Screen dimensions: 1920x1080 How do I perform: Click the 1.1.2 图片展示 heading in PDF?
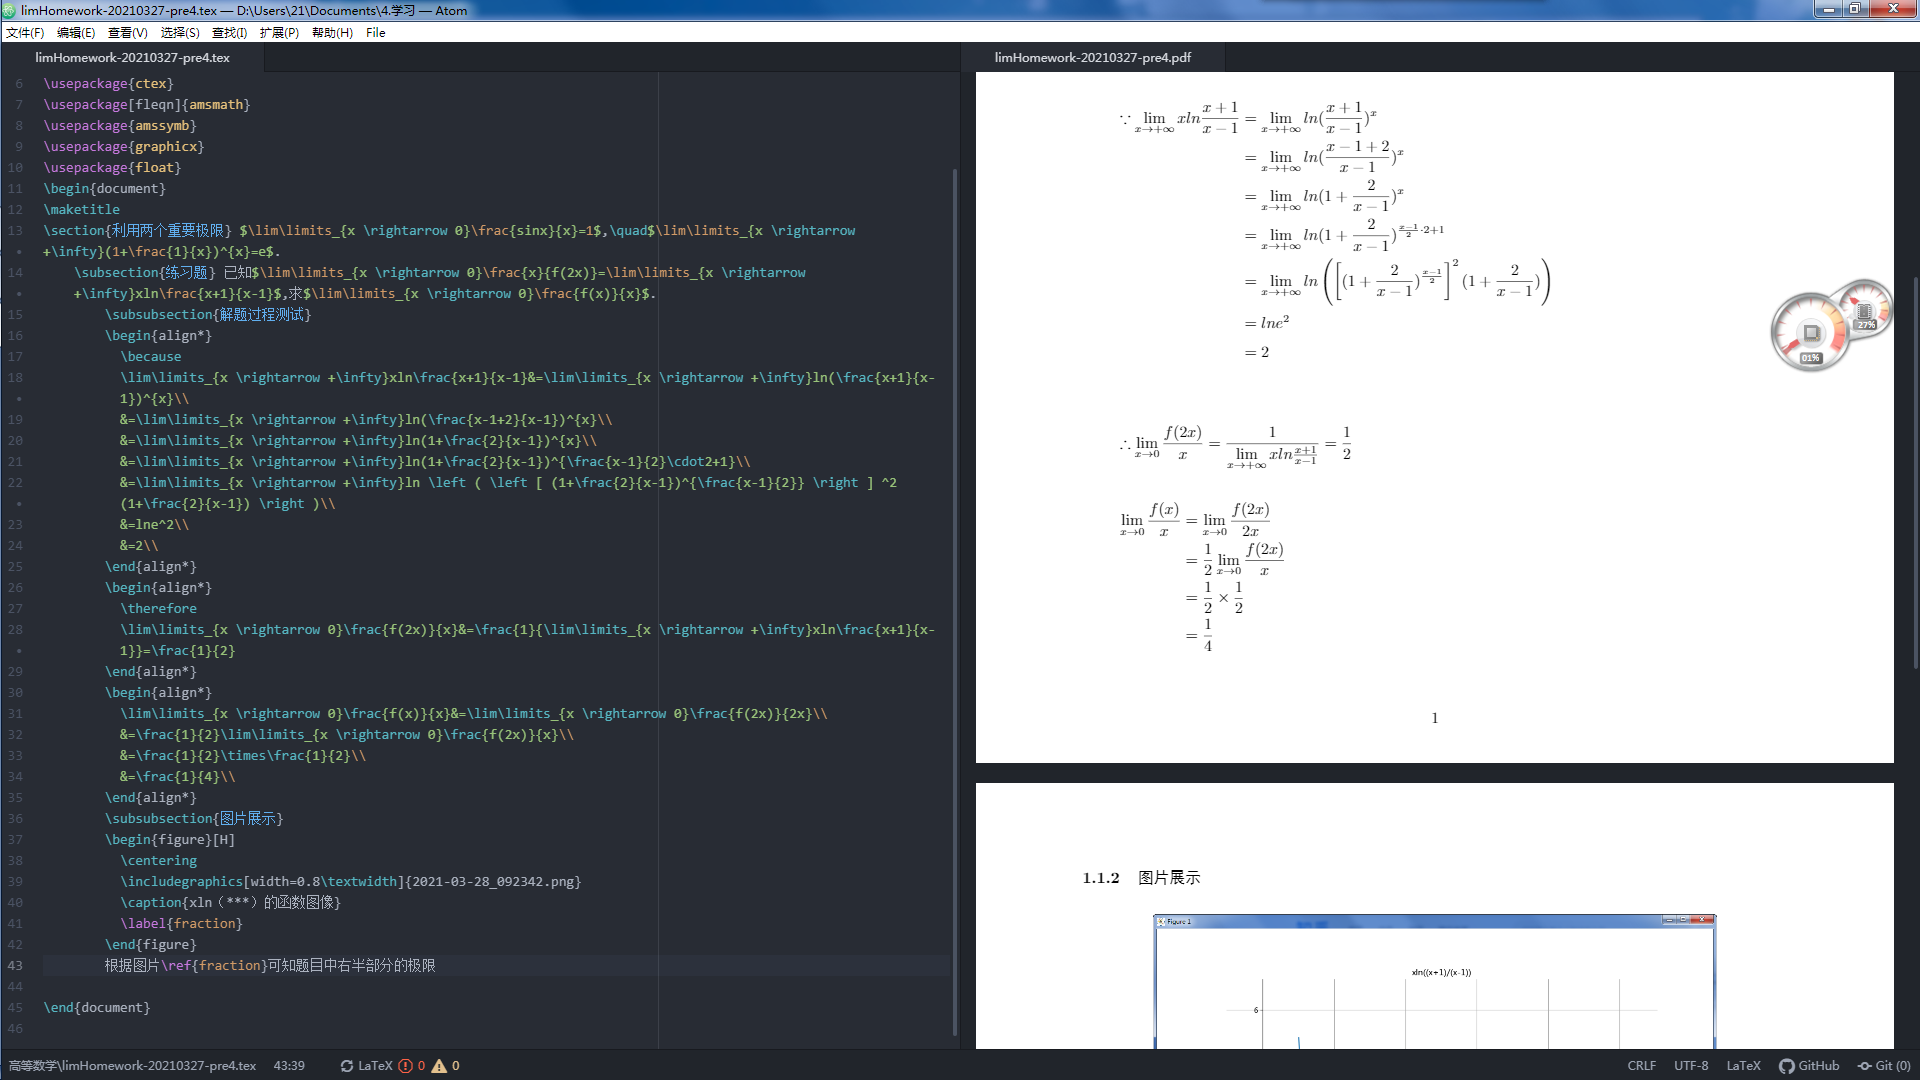pos(1141,878)
